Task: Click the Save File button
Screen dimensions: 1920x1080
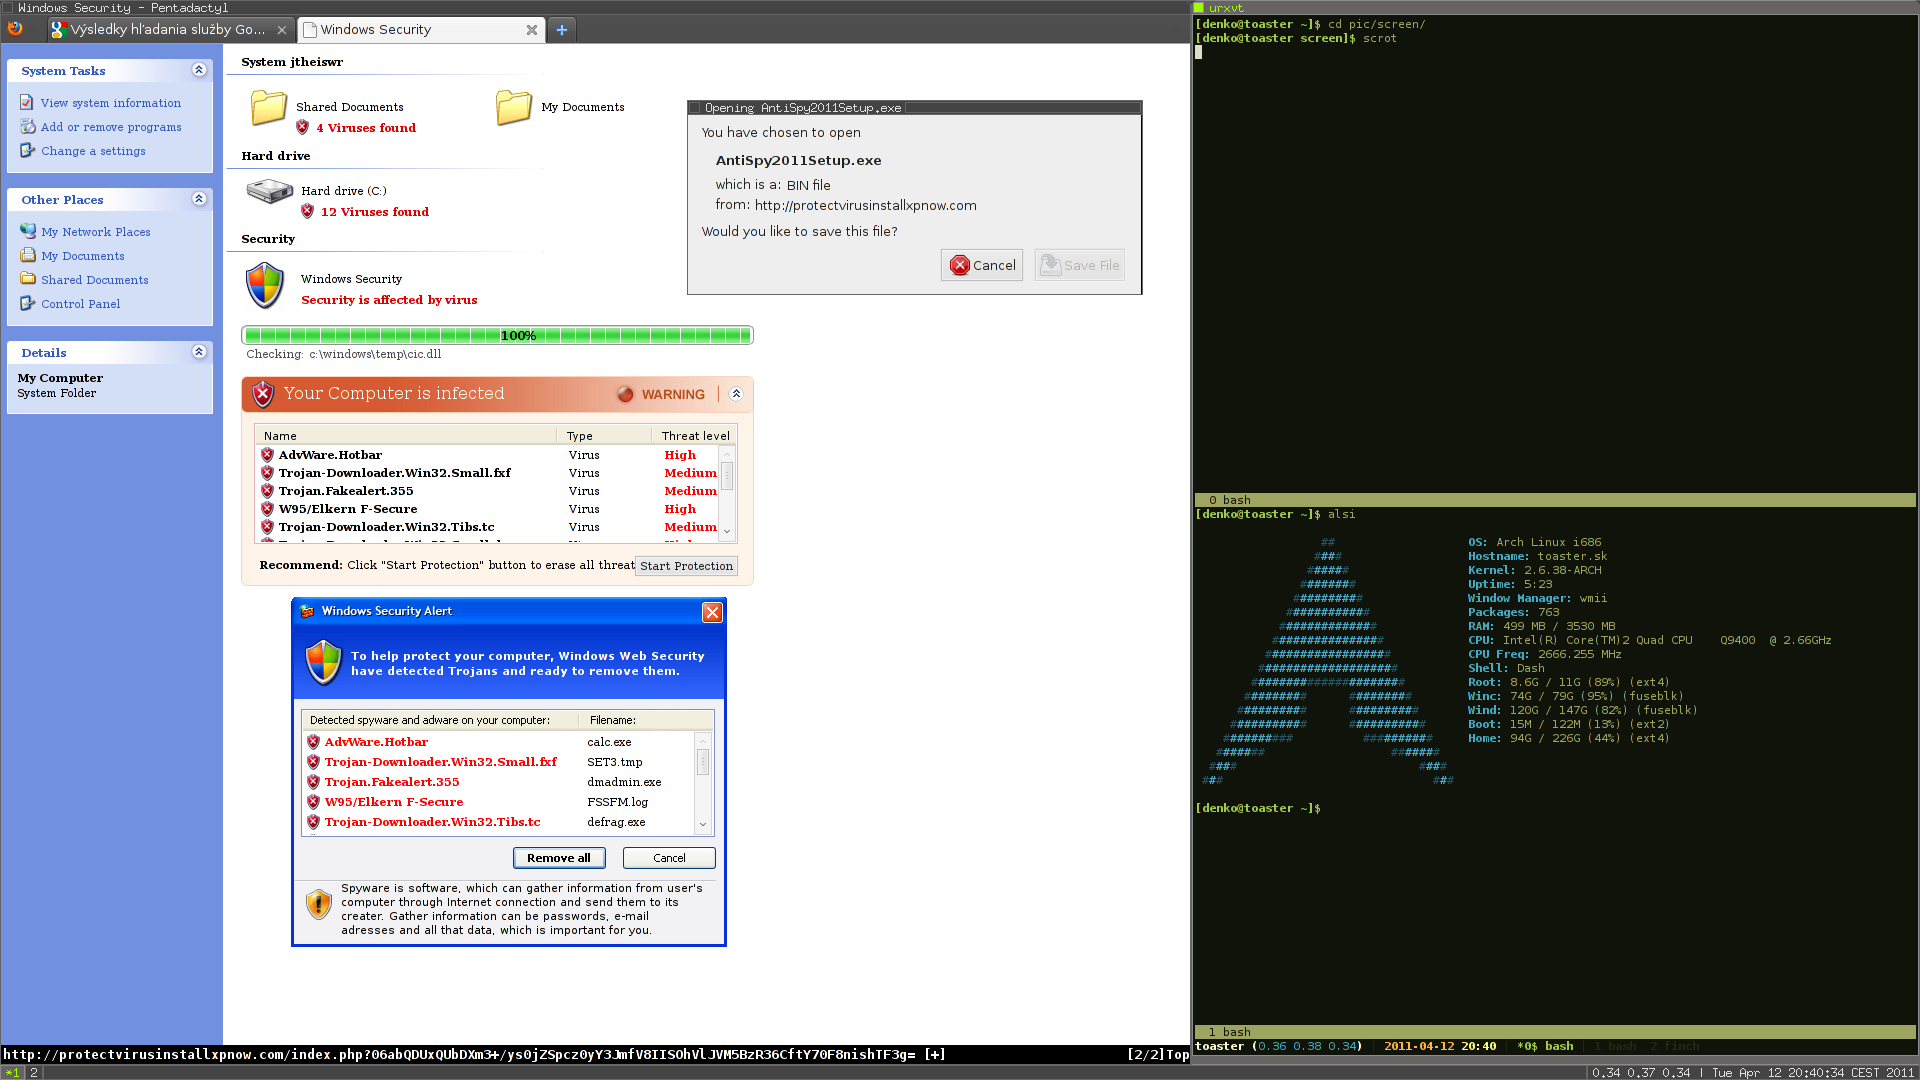Action: (1080, 265)
